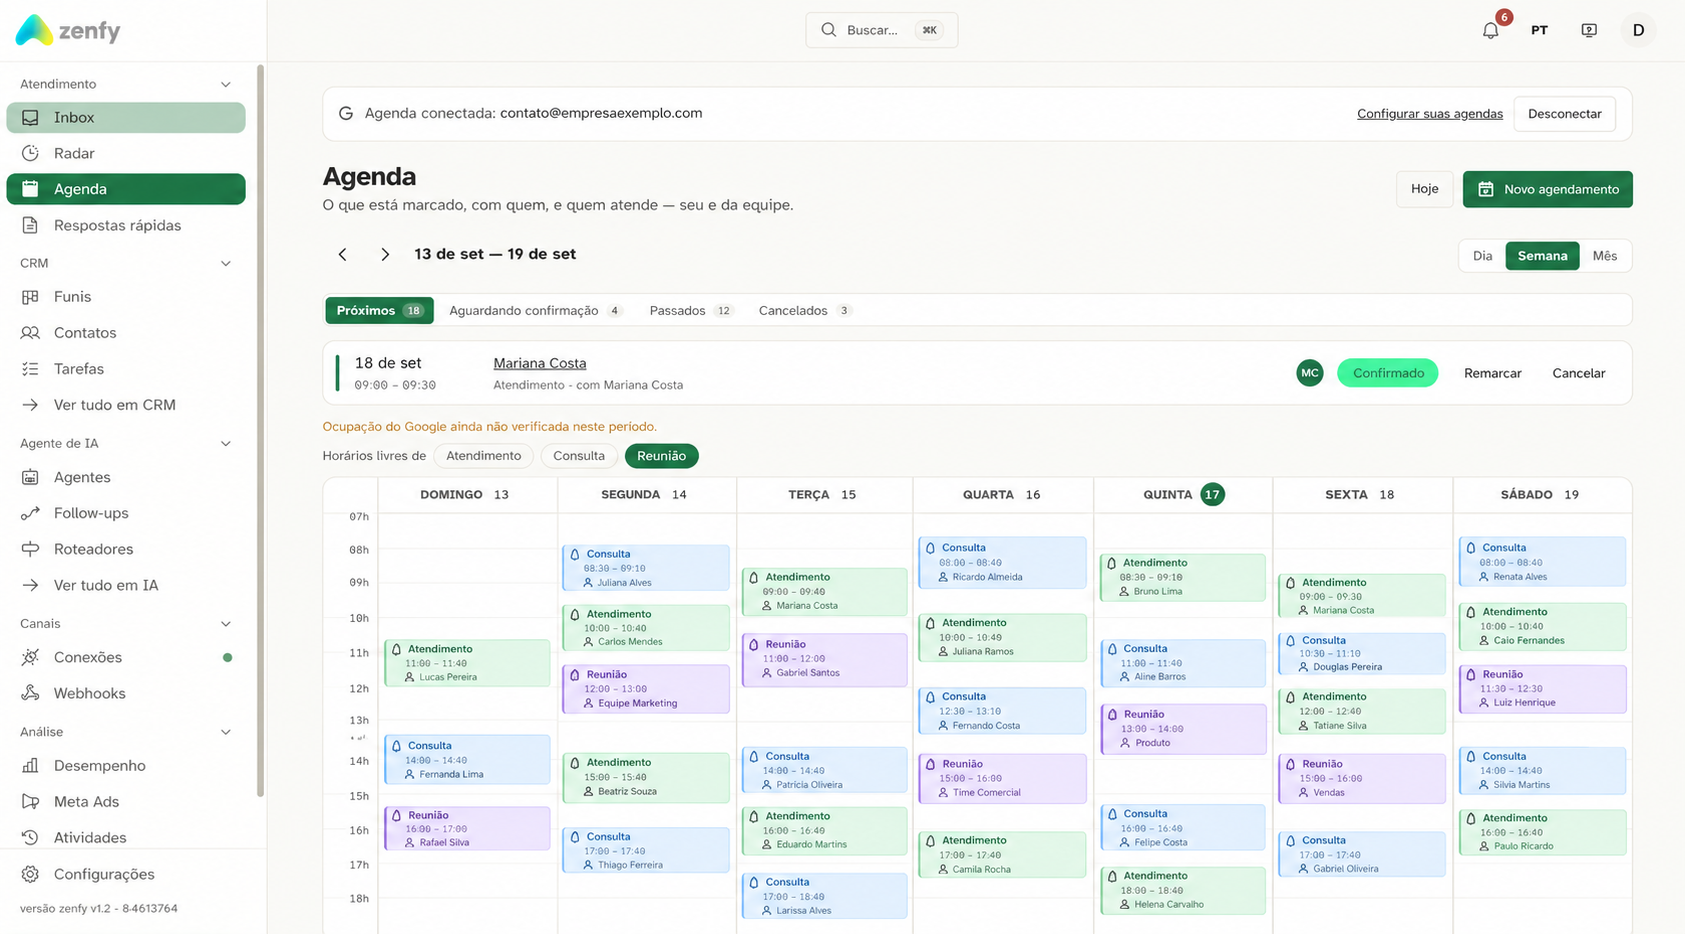Open Respostas rápidas page

click(126, 225)
